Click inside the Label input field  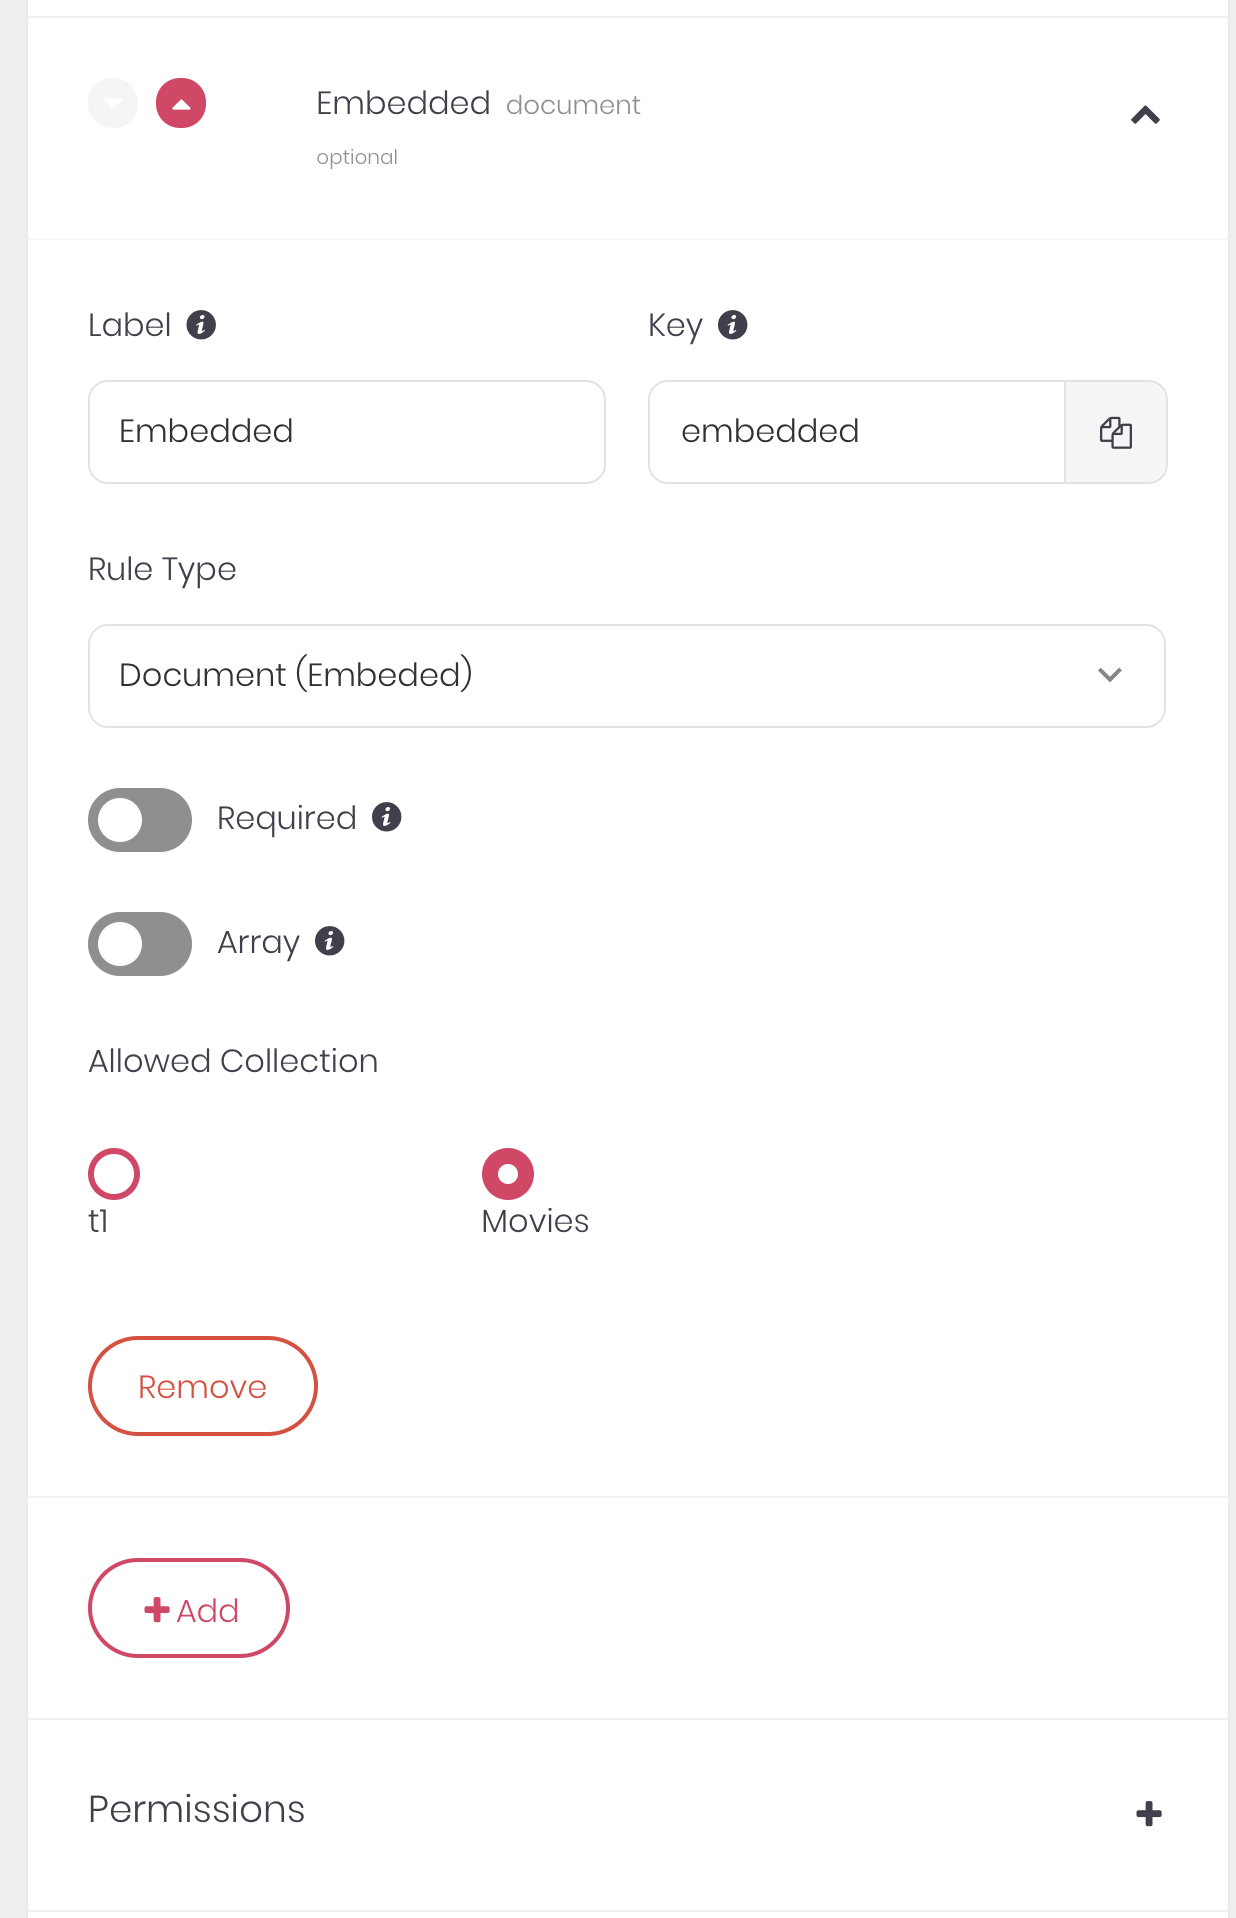[x=346, y=431]
